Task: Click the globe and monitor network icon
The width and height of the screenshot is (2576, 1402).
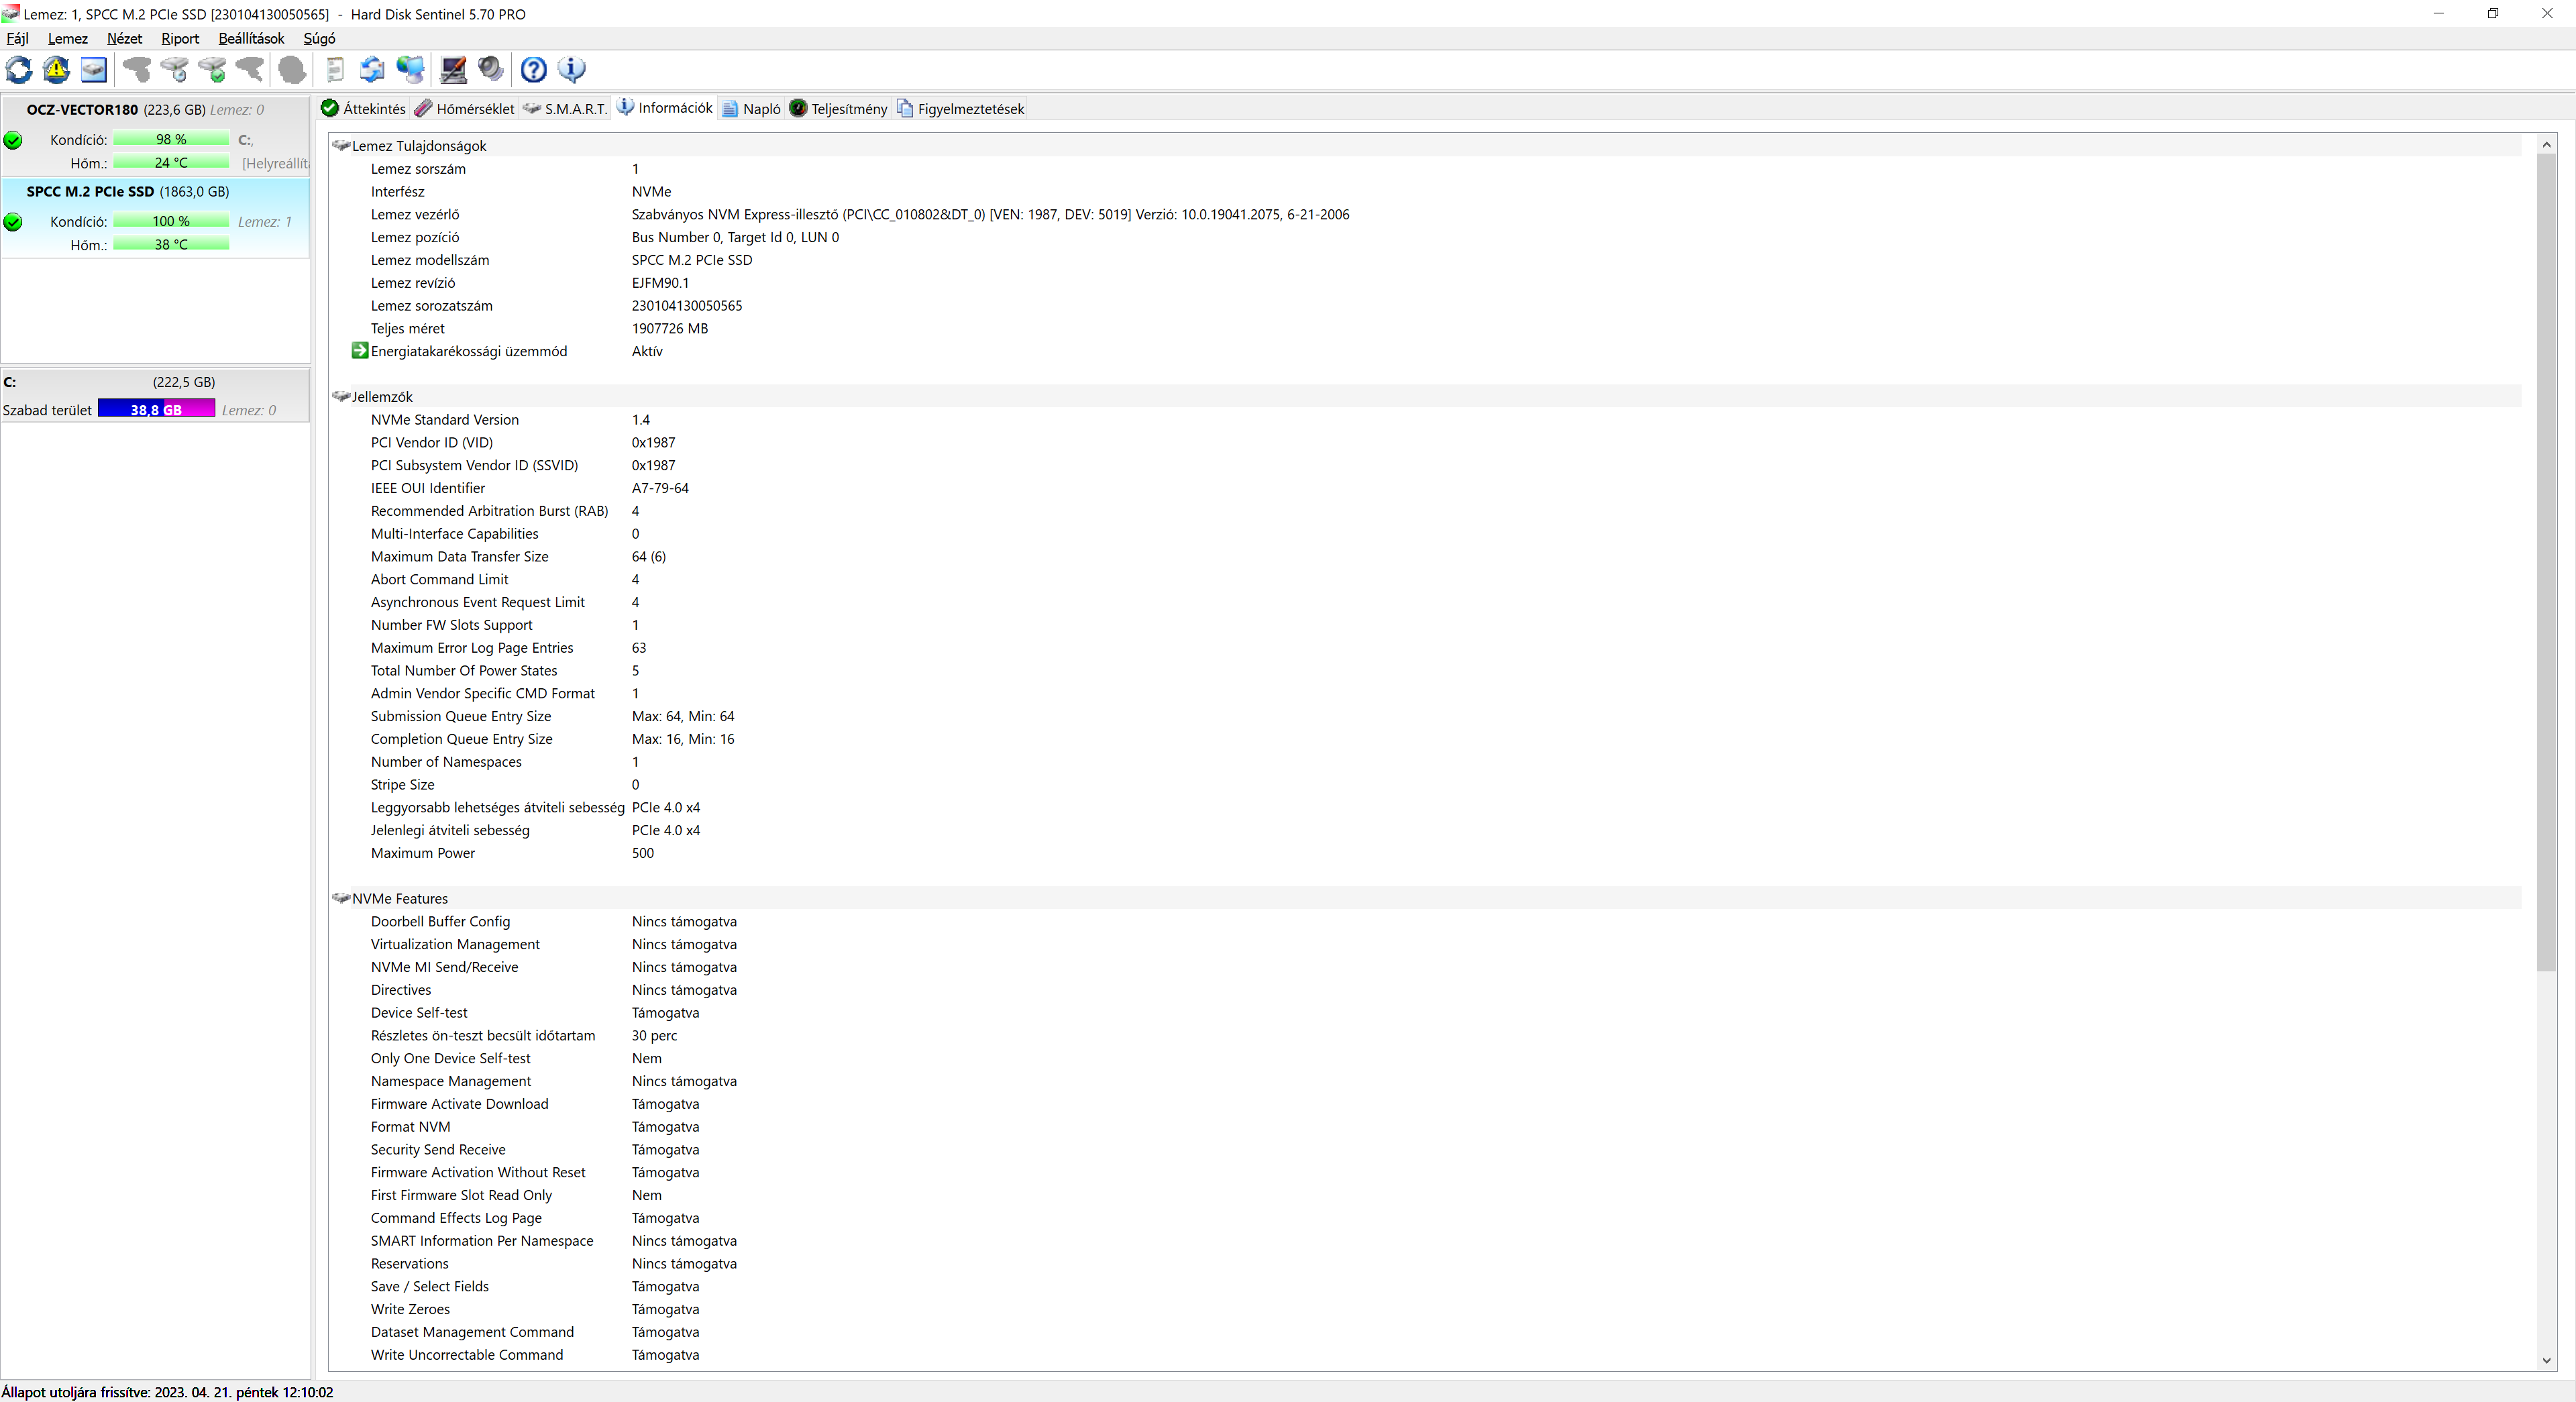Action: 410,69
